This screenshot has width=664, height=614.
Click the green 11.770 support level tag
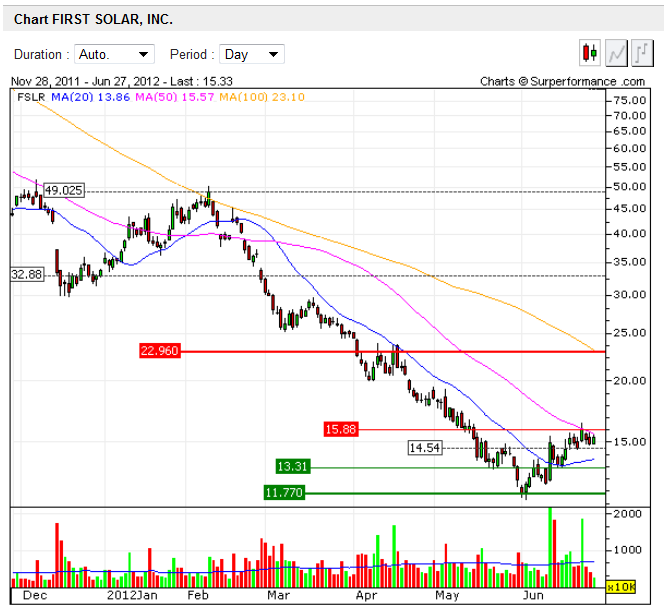point(283,492)
